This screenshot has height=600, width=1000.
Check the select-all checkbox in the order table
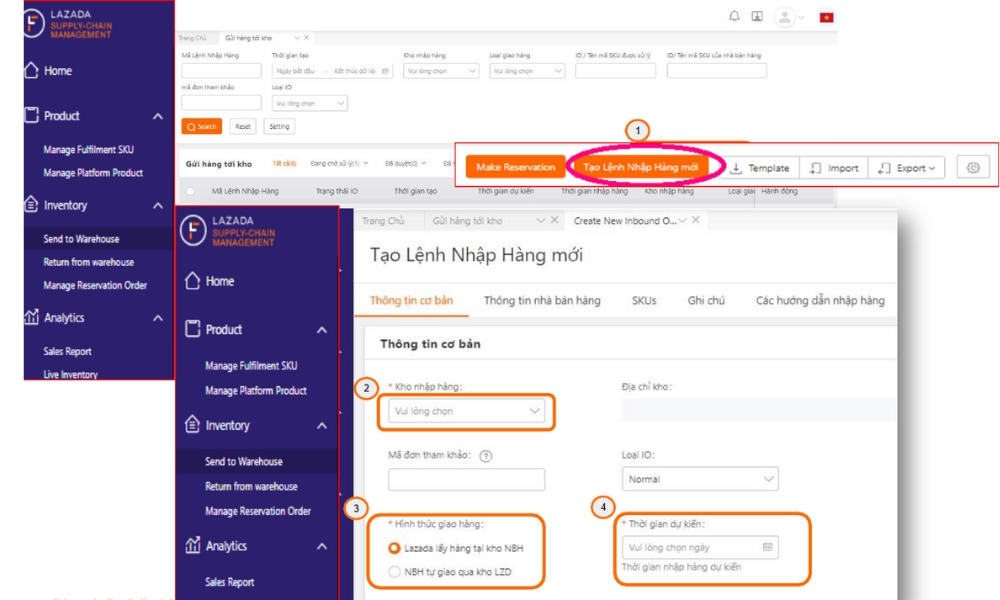tap(191, 192)
